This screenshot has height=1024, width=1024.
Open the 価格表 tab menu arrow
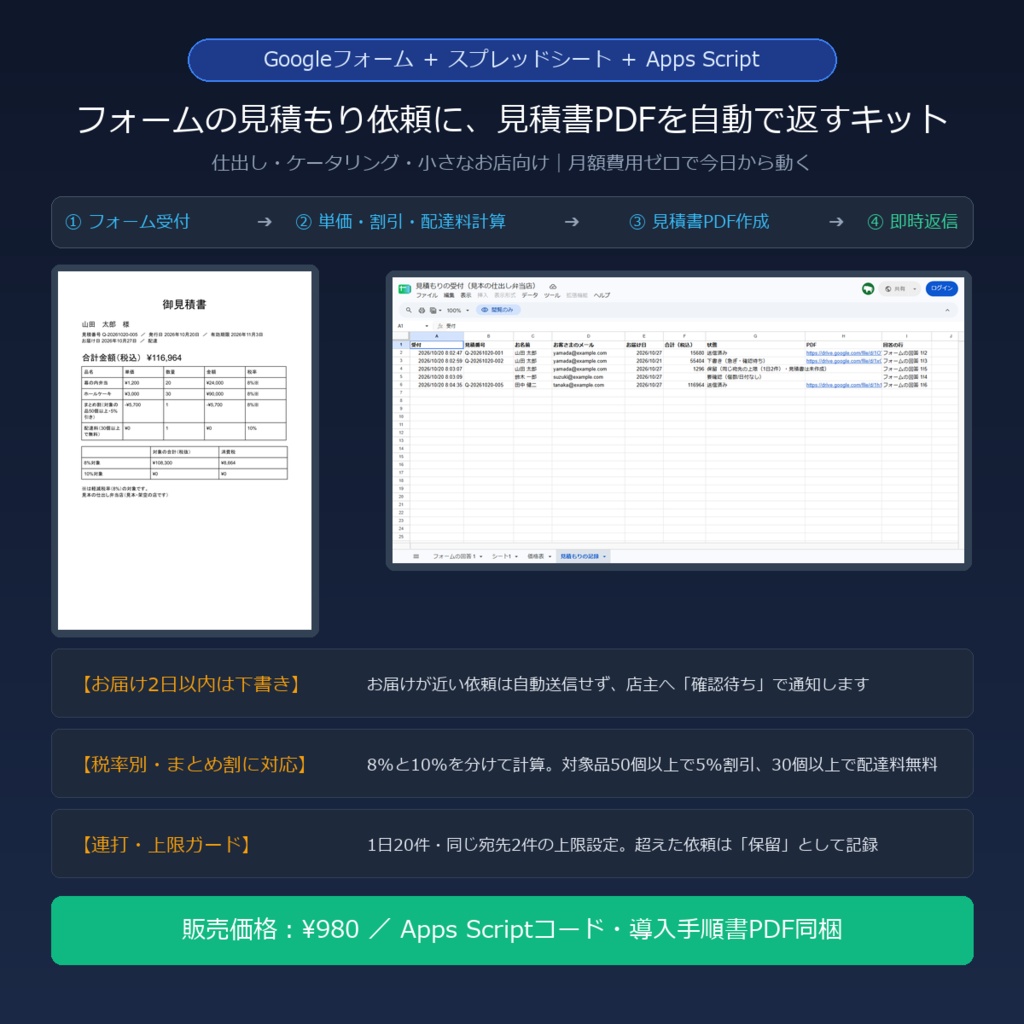tap(550, 556)
